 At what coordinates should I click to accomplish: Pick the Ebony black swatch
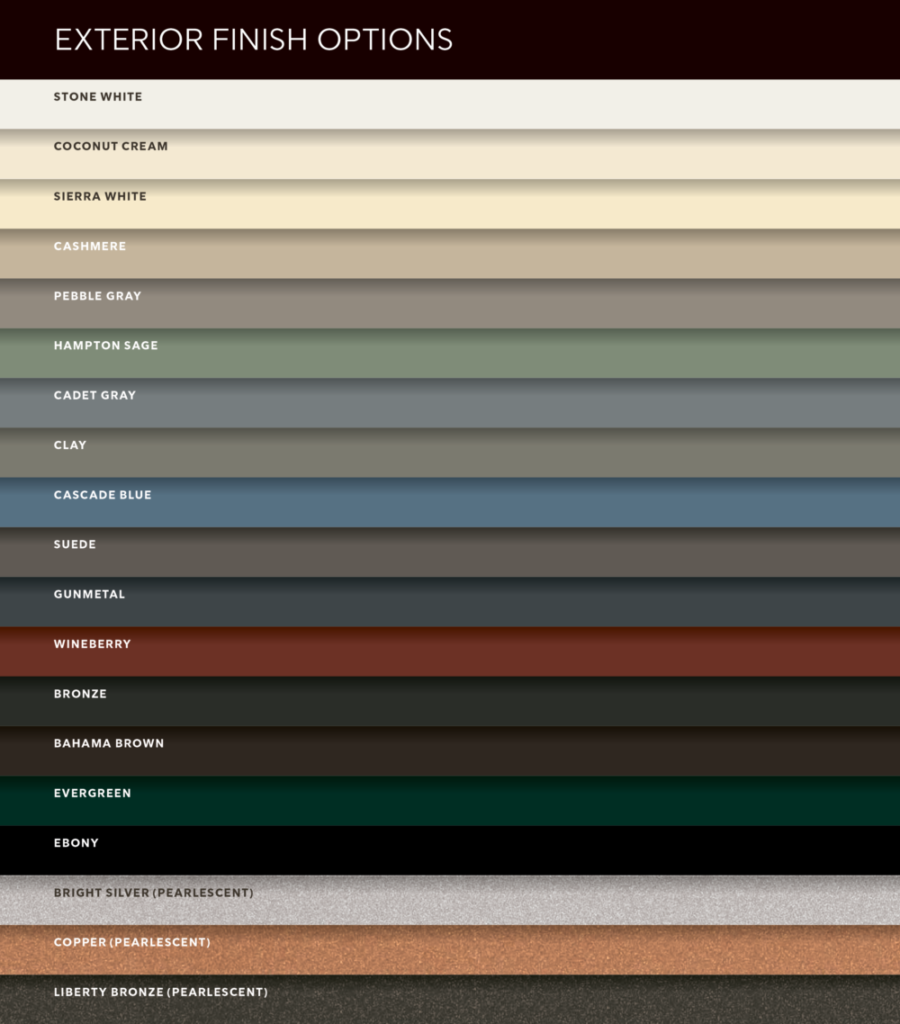point(450,851)
